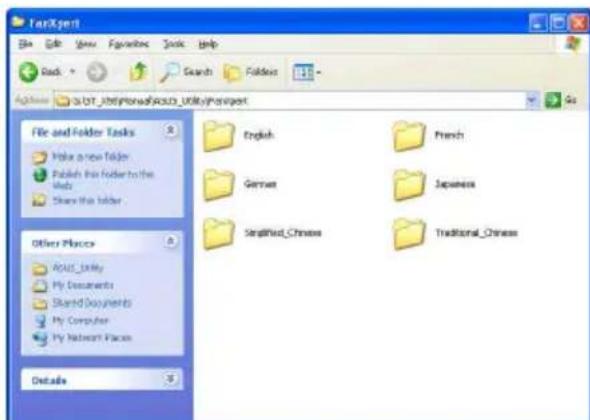
Task: Open Shared Documents link
Action: click(x=92, y=303)
